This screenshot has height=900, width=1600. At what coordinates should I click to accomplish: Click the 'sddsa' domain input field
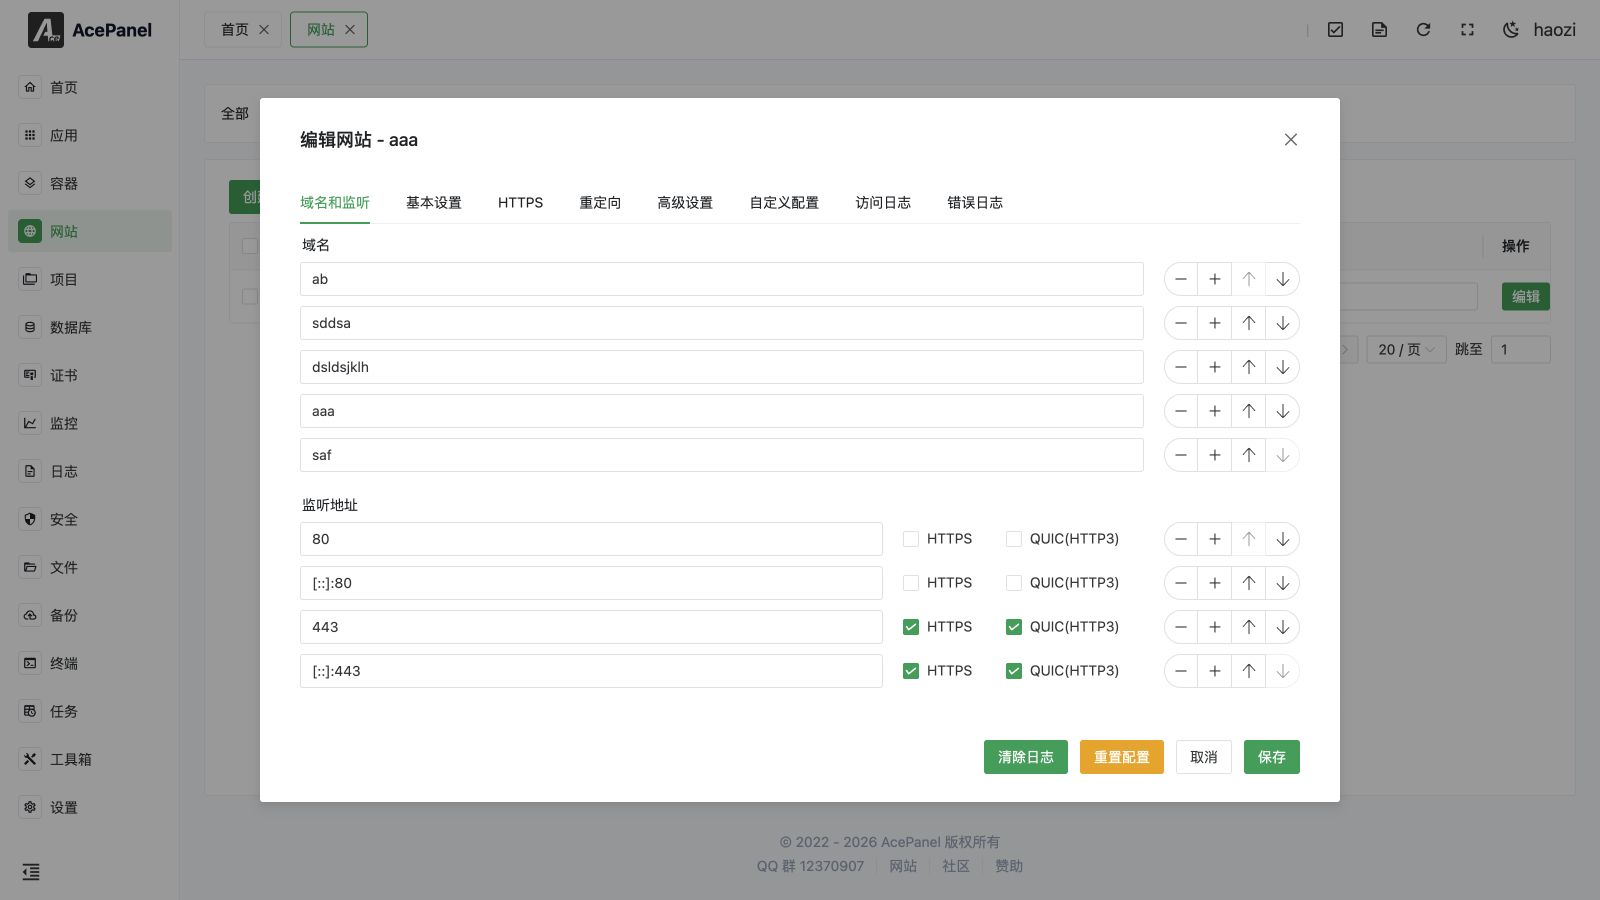pyautogui.click(x=721, y=323)
